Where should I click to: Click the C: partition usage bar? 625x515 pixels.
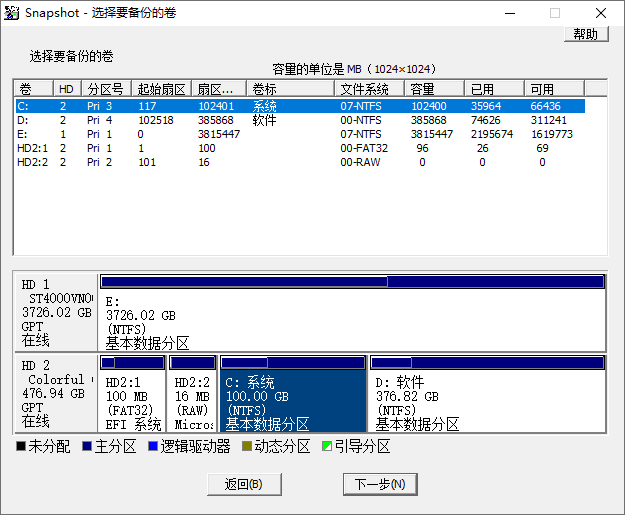(x=293, y=363)
